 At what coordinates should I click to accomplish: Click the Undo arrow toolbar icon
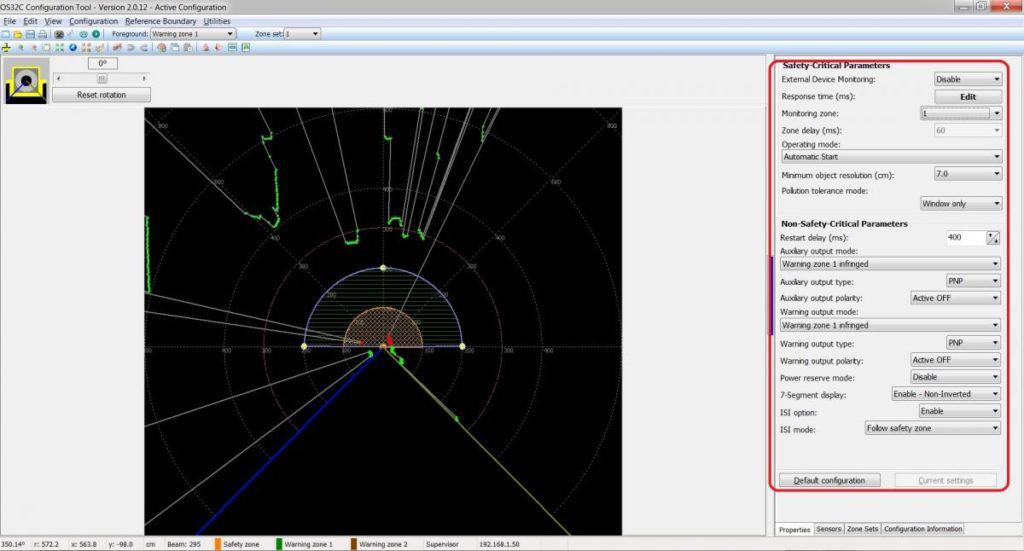coord(130,48)
